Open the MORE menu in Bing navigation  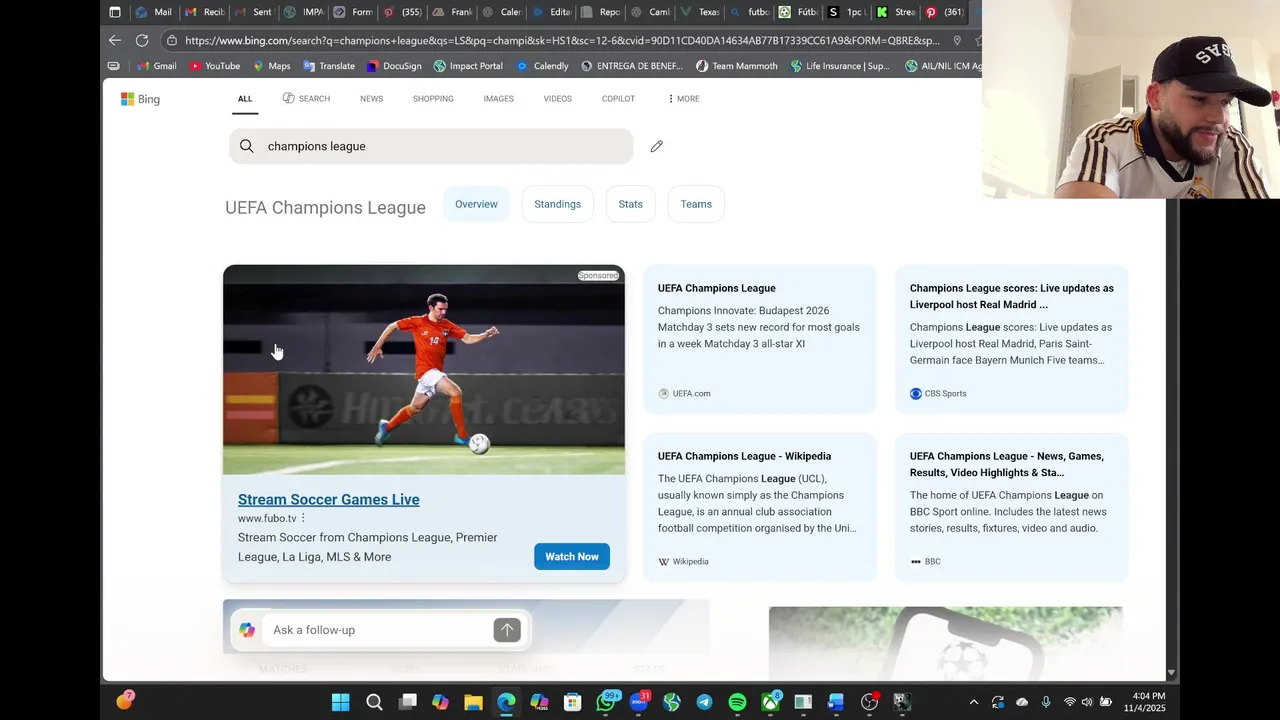(x=683, y=98)
